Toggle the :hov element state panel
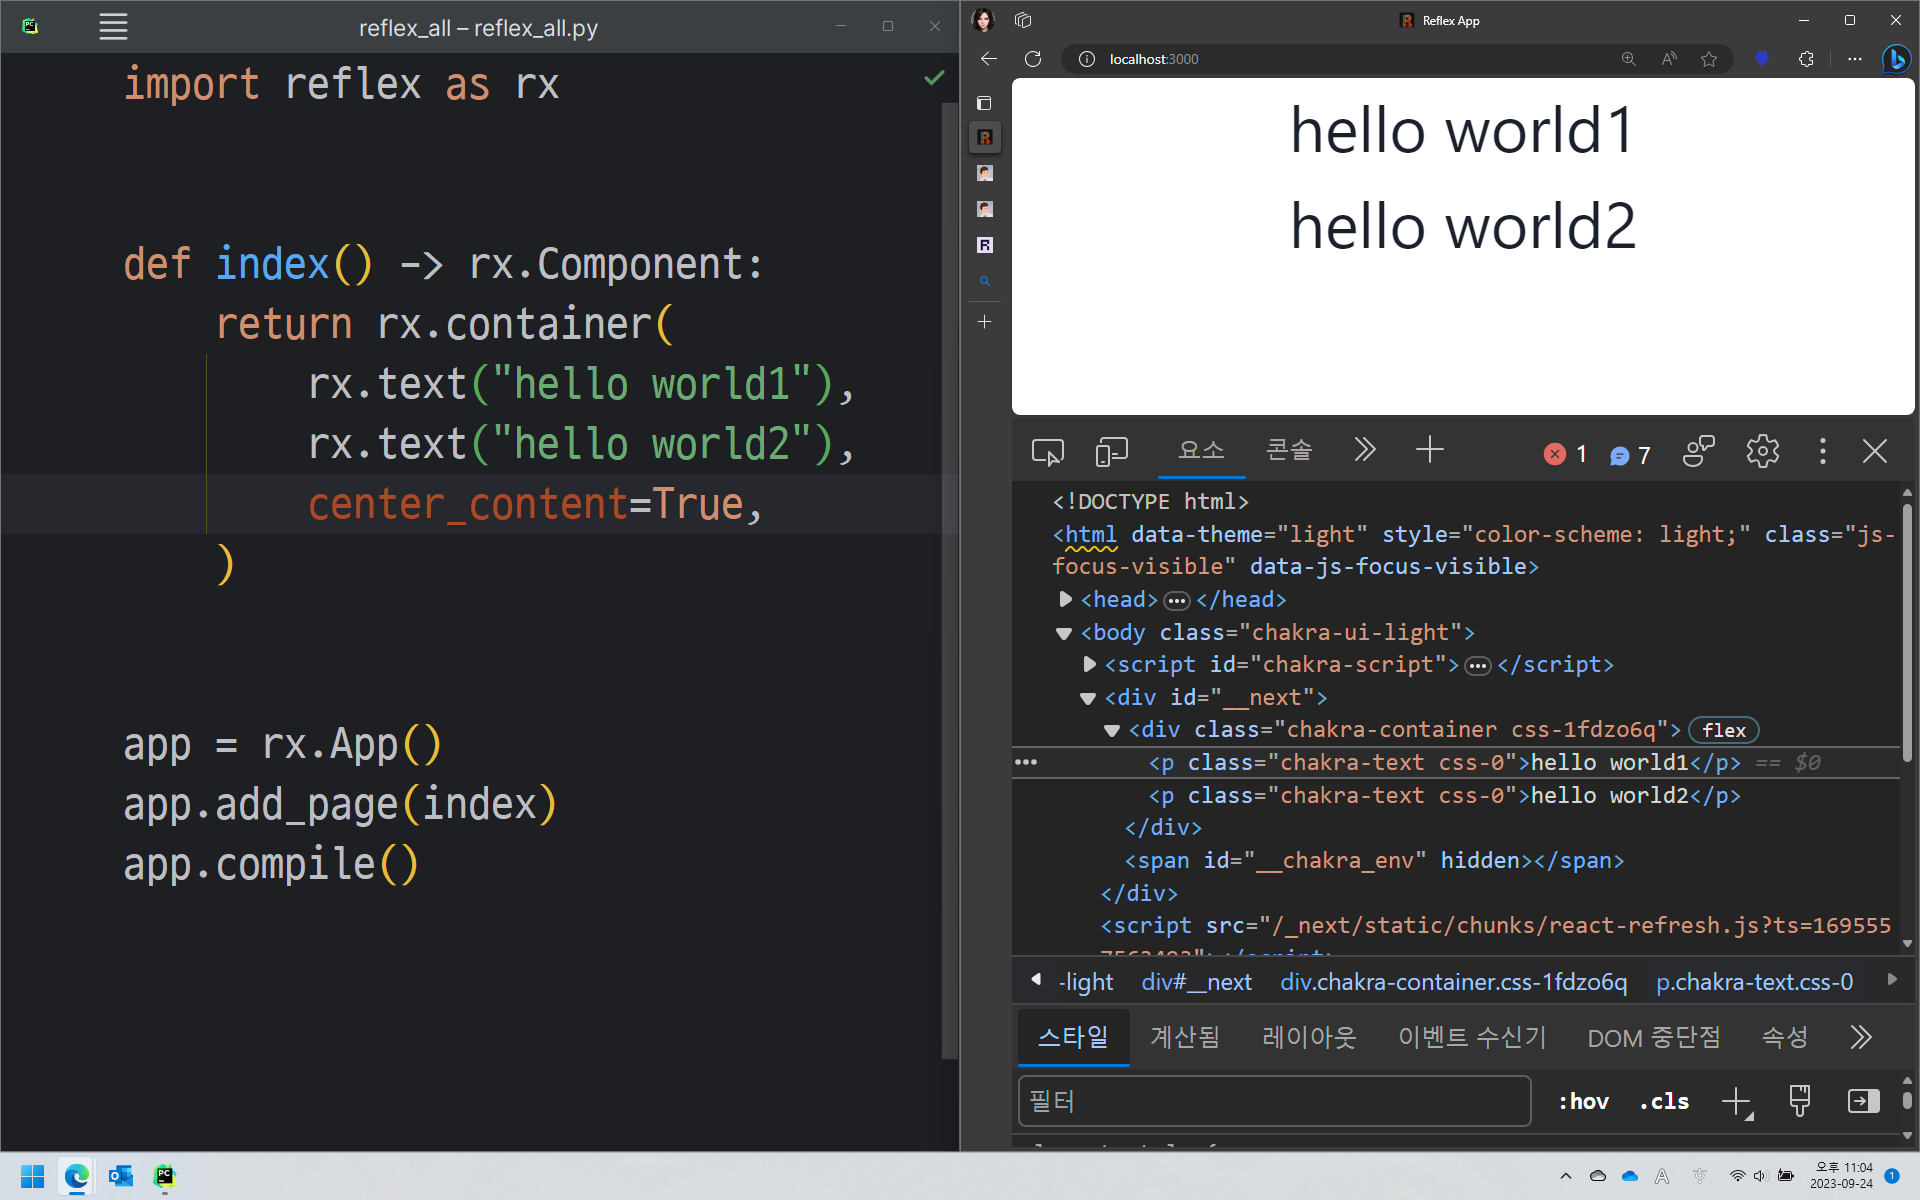The image size is (1920, 1200). tap(1583, 1101)
